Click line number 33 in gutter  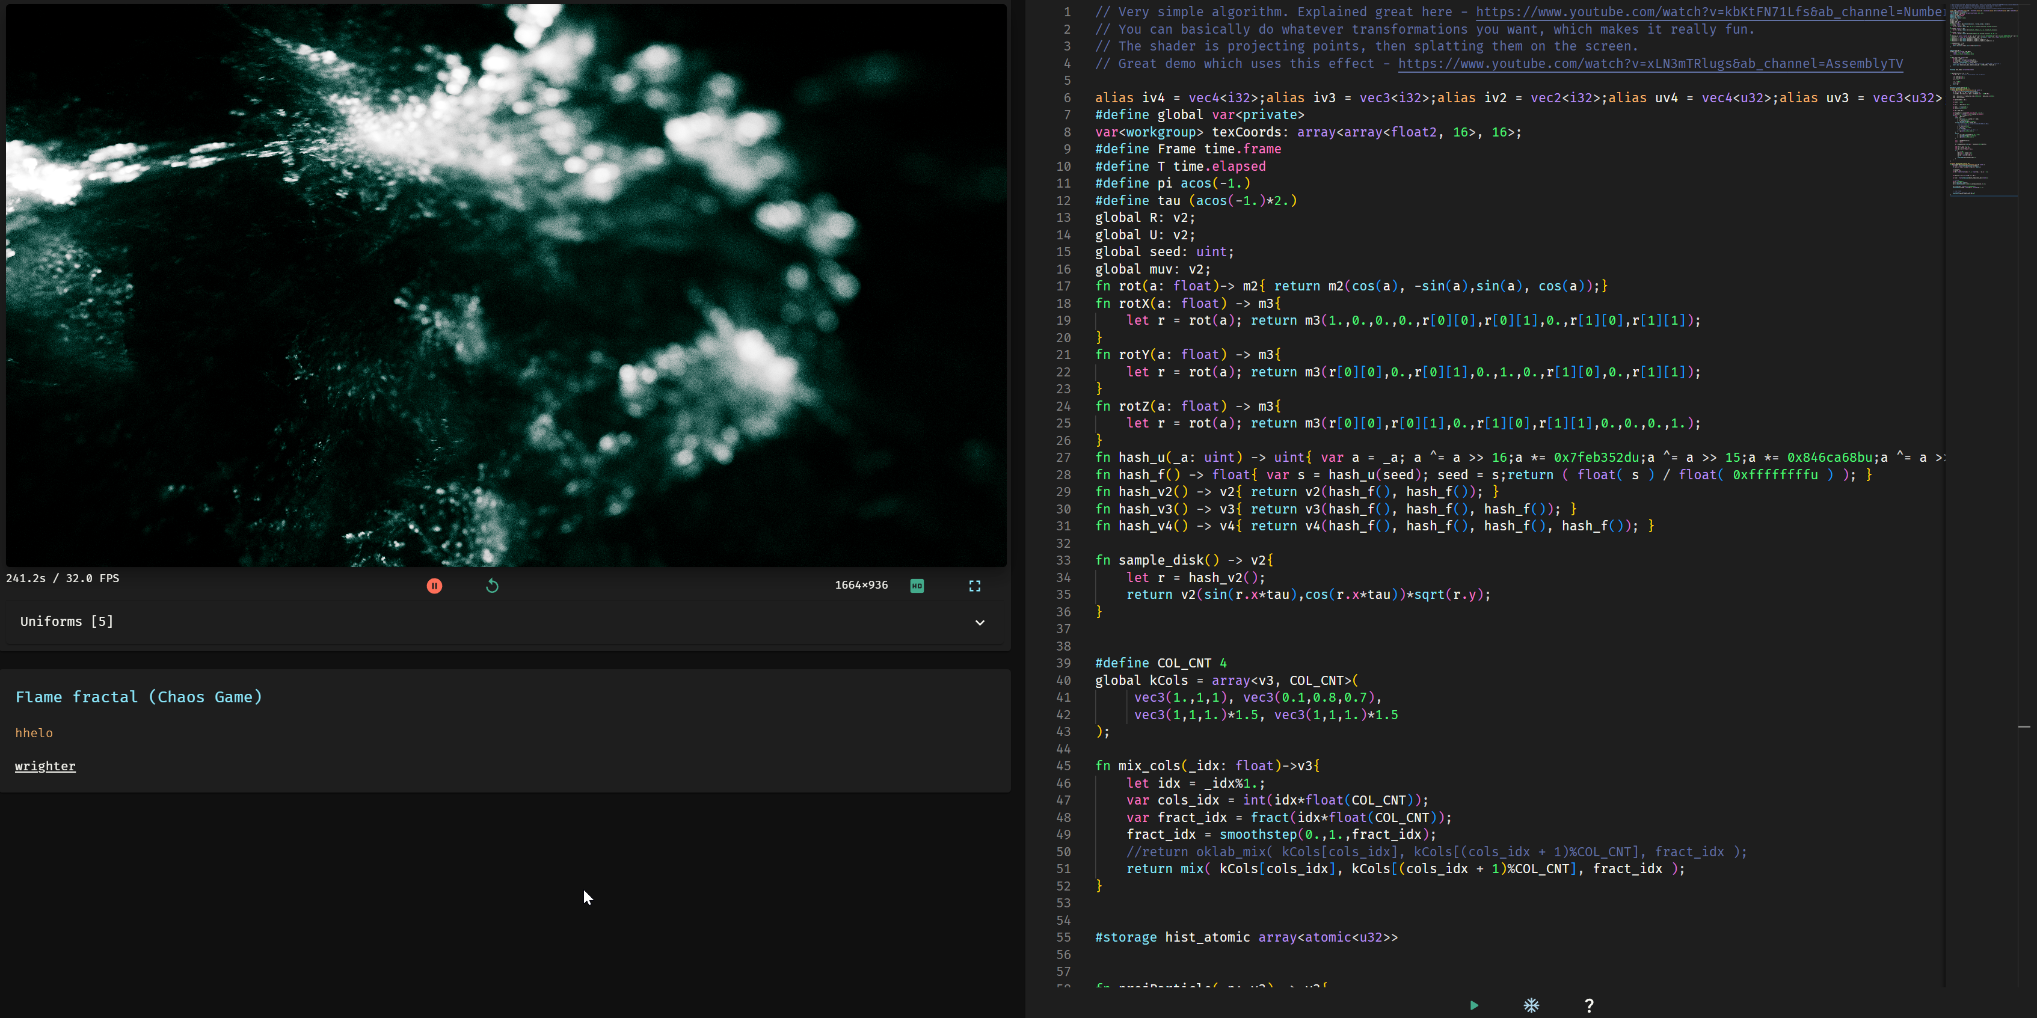(x=1063, y=560)
